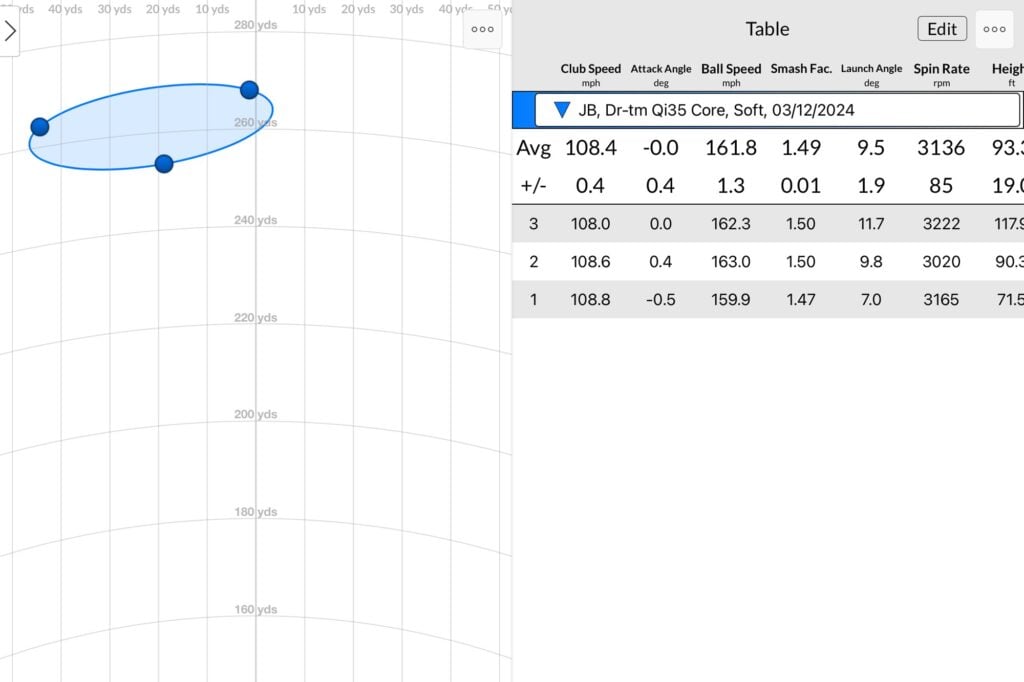Viewport: 1024px width, 682px height.
Task: Click the blue swatch beside the session name
Action: [x=521, y=110]
